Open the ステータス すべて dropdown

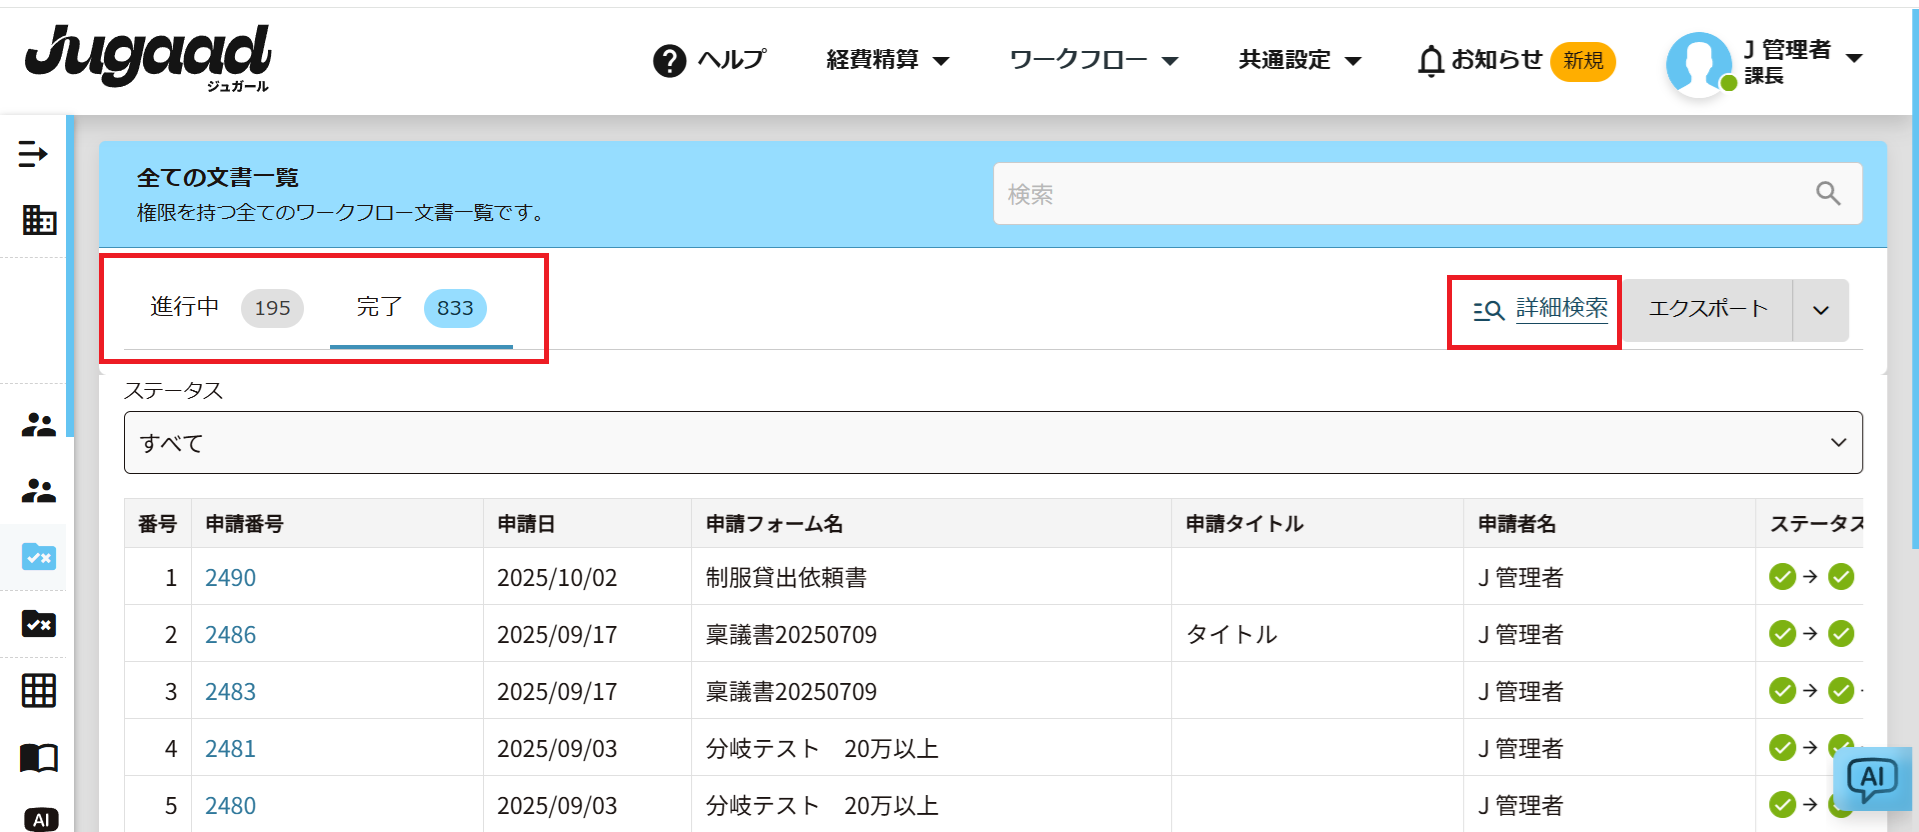(992, 443)
